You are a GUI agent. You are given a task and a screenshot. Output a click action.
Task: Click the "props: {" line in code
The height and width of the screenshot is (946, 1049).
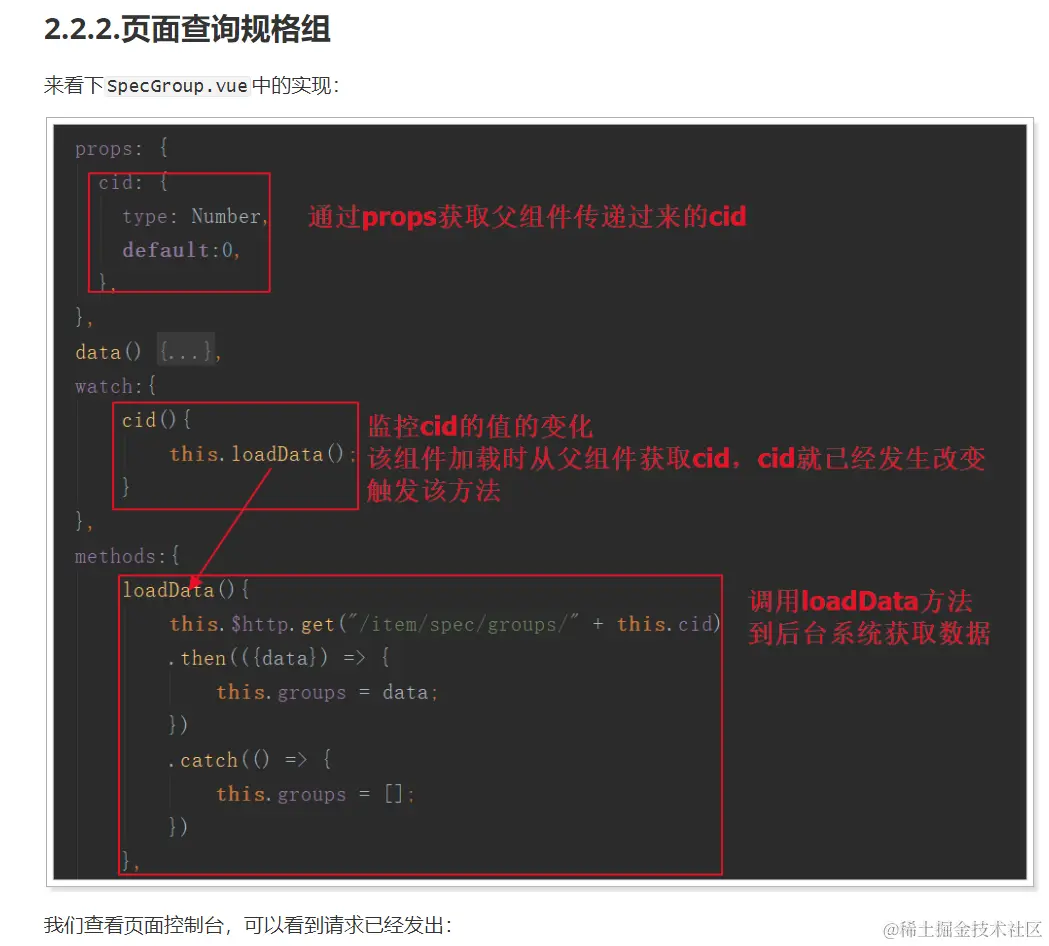pos(121,149)
